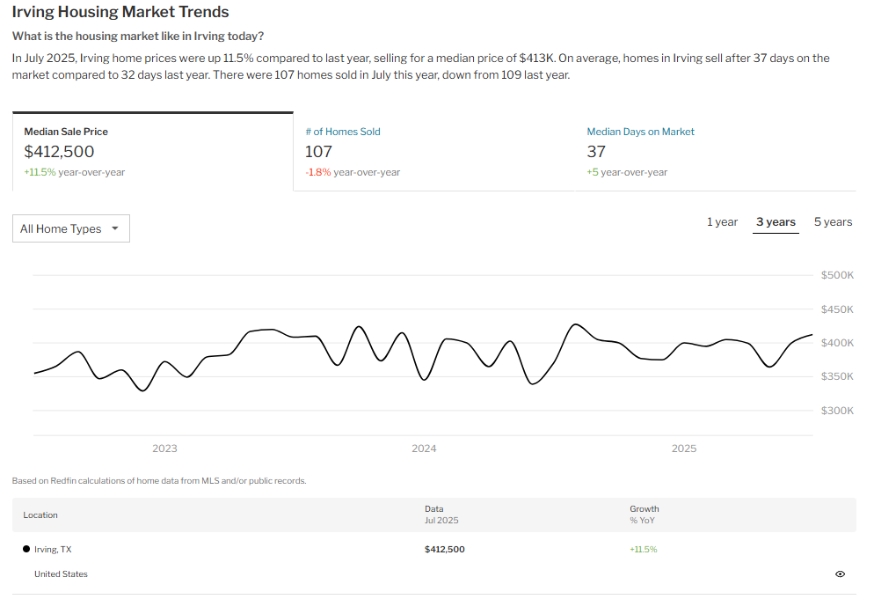This screenshot has height=603, width=874.
Task: Select the Median Sale Price tab
Action: pyautogui.click(x=152, y=151)
